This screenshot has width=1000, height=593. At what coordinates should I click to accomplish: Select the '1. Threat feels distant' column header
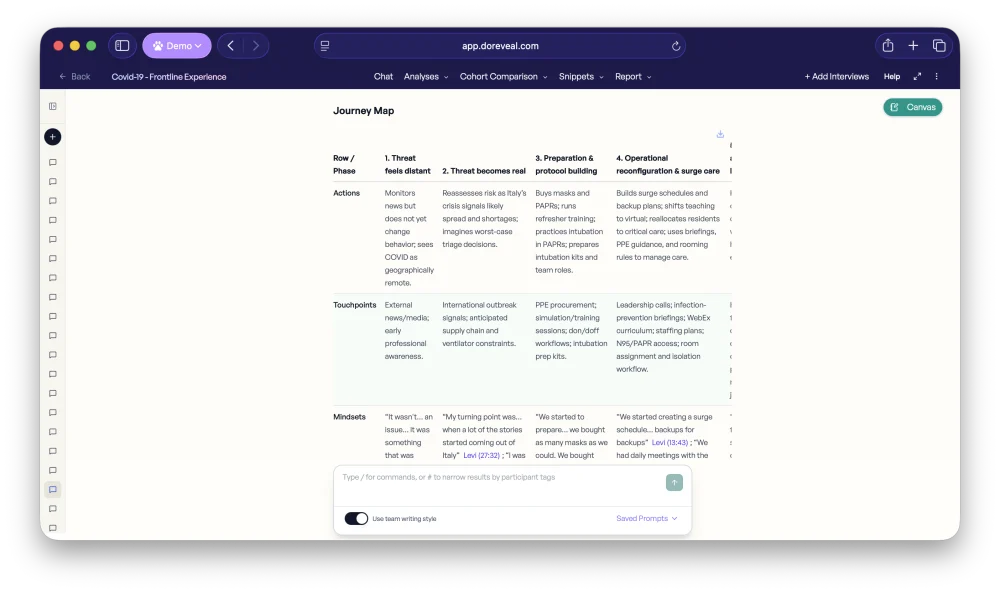point(408,165)
